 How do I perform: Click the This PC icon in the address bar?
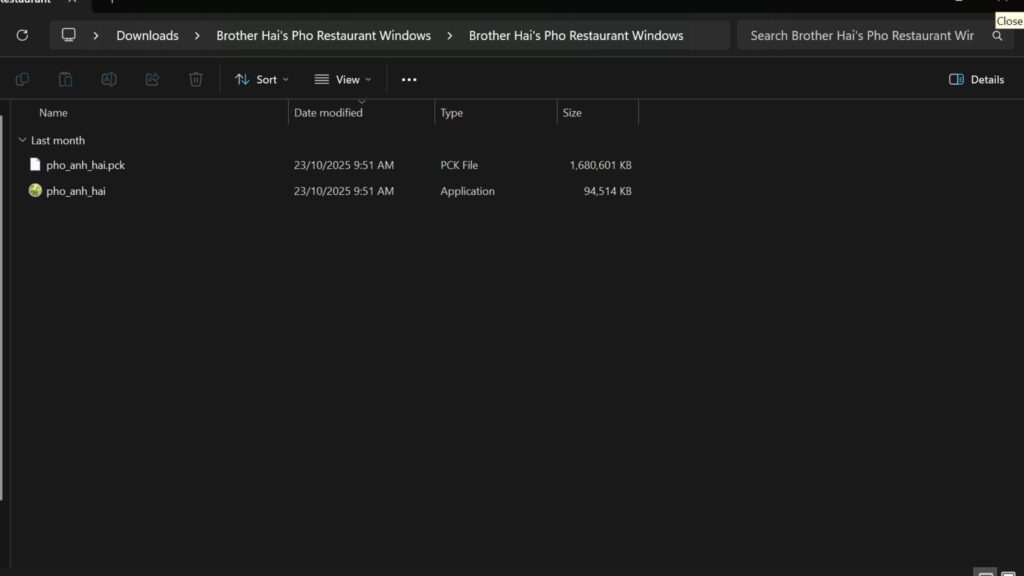[x=68, y=35]
